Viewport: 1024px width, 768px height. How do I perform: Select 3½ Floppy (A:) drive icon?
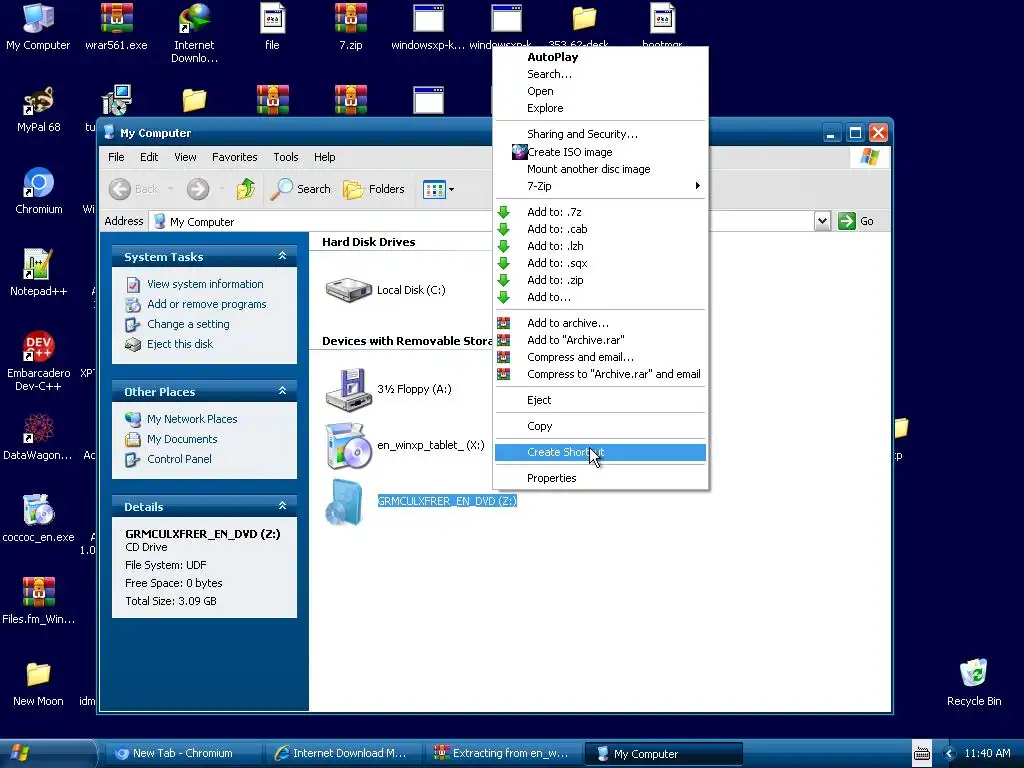coord(349,390)
